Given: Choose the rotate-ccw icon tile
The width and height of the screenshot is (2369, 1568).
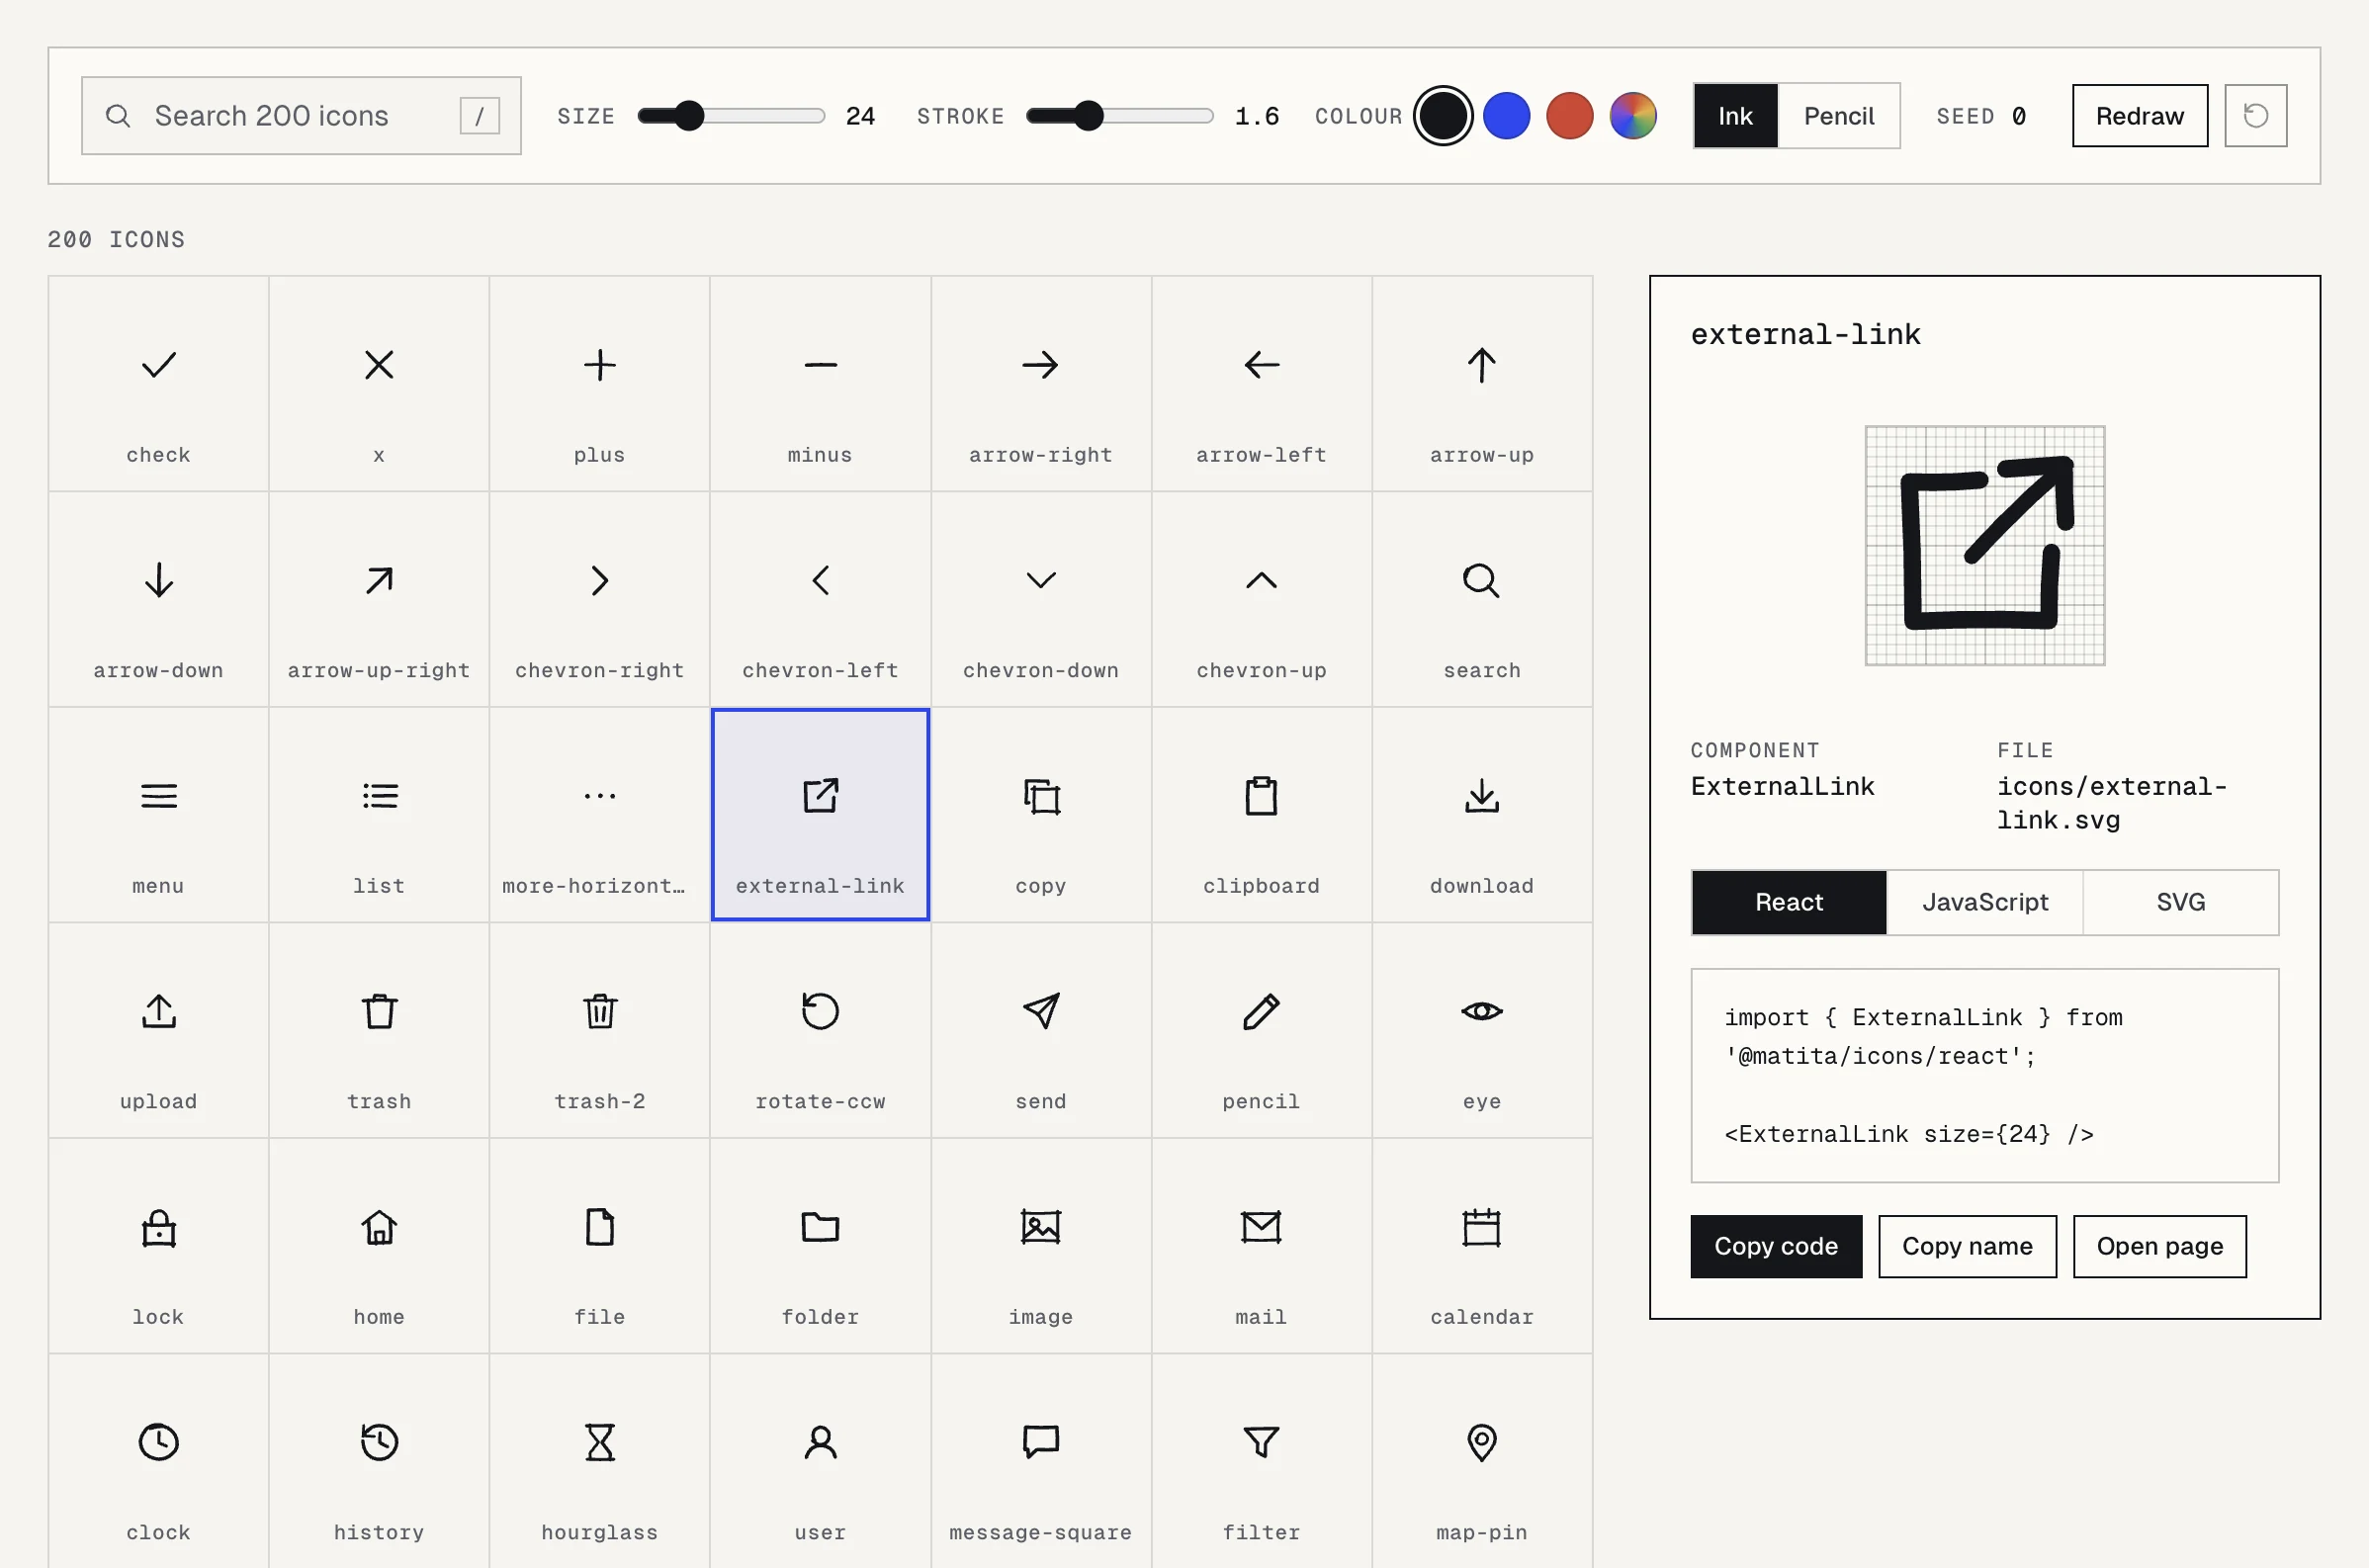Looking at the screenshot, I should pyautogui.click(x=820, y=1030).
